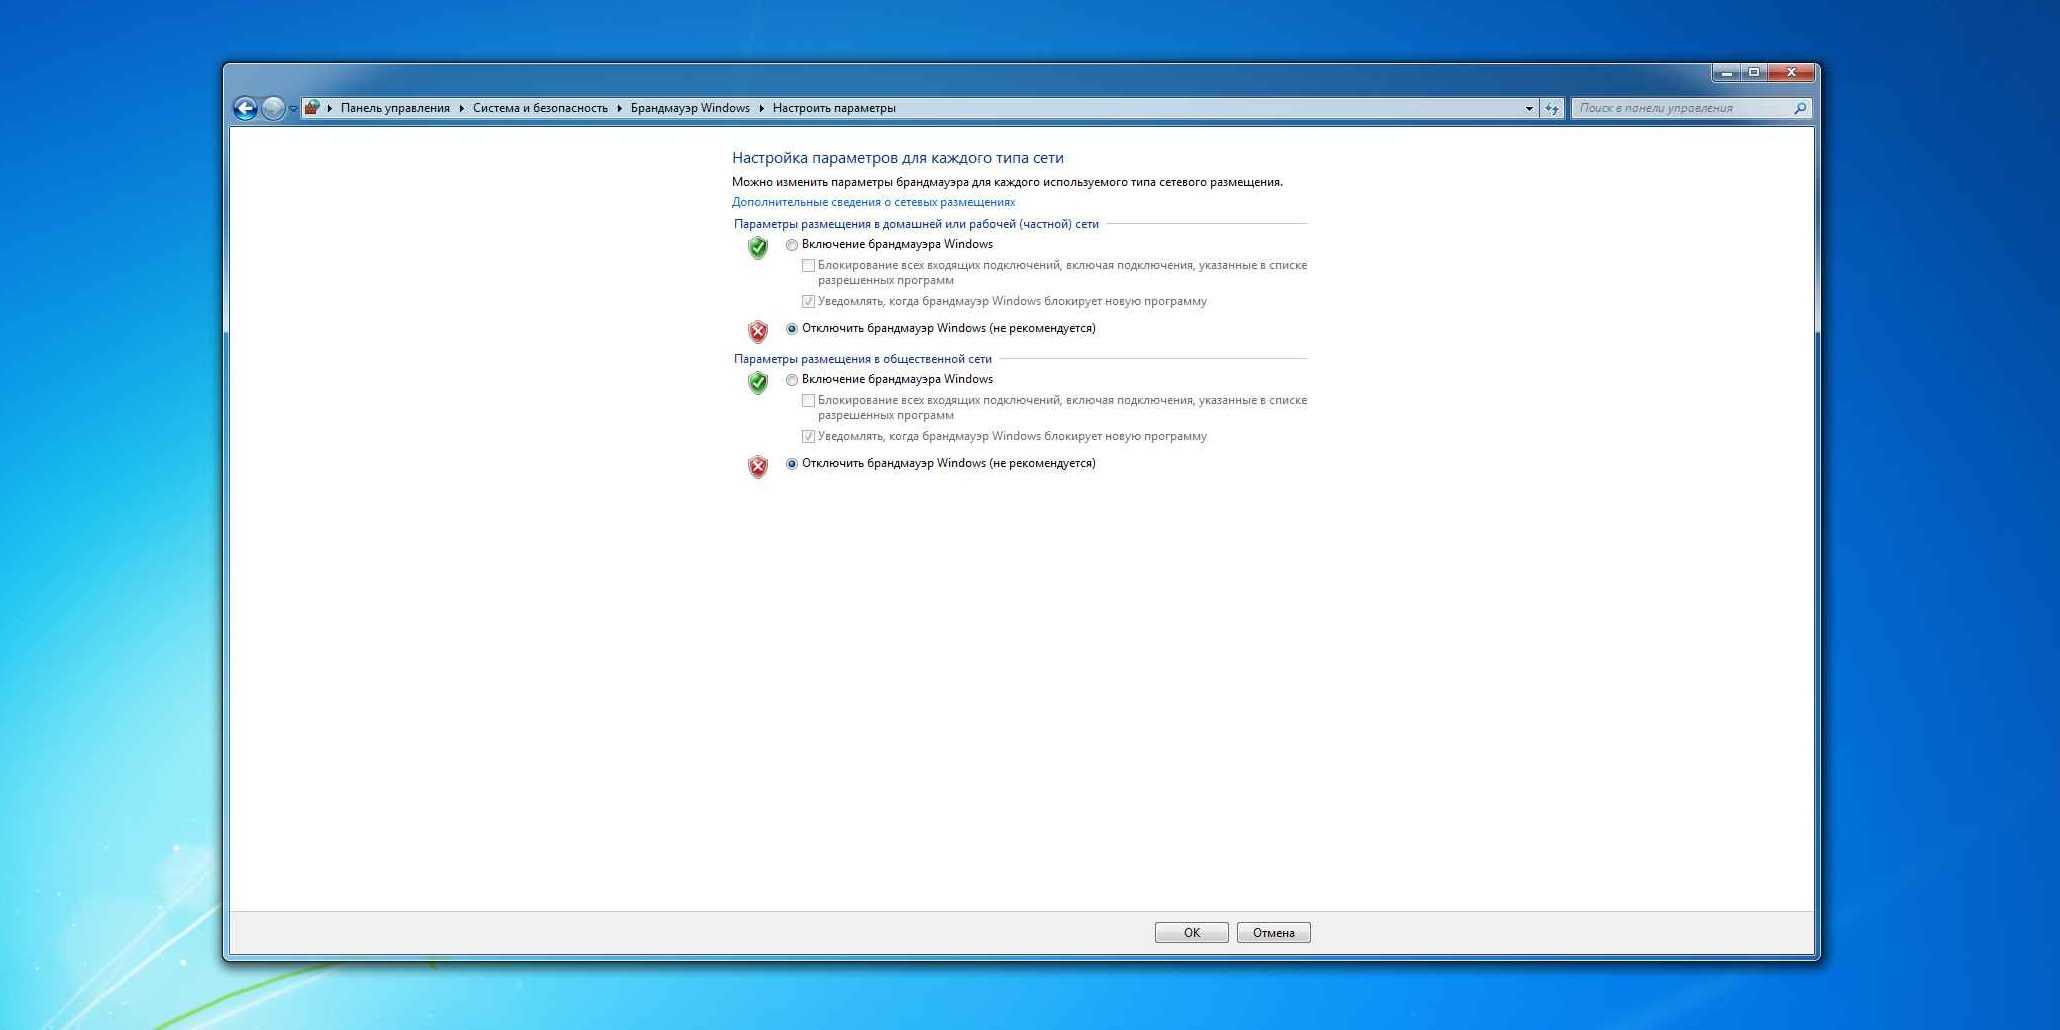
Task: Enable Windows firewall for private network
Action: pyautogui.click(x=792, y=245)
